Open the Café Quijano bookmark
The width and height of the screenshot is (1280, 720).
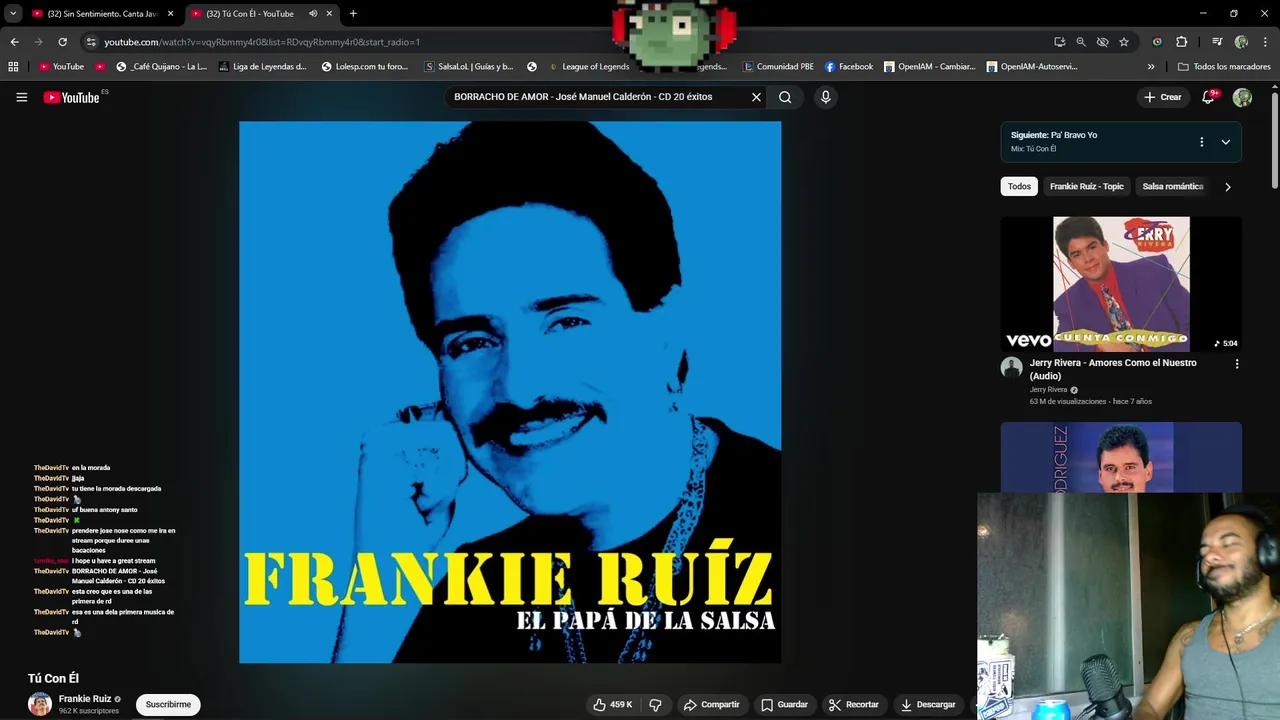coord(161,67)
